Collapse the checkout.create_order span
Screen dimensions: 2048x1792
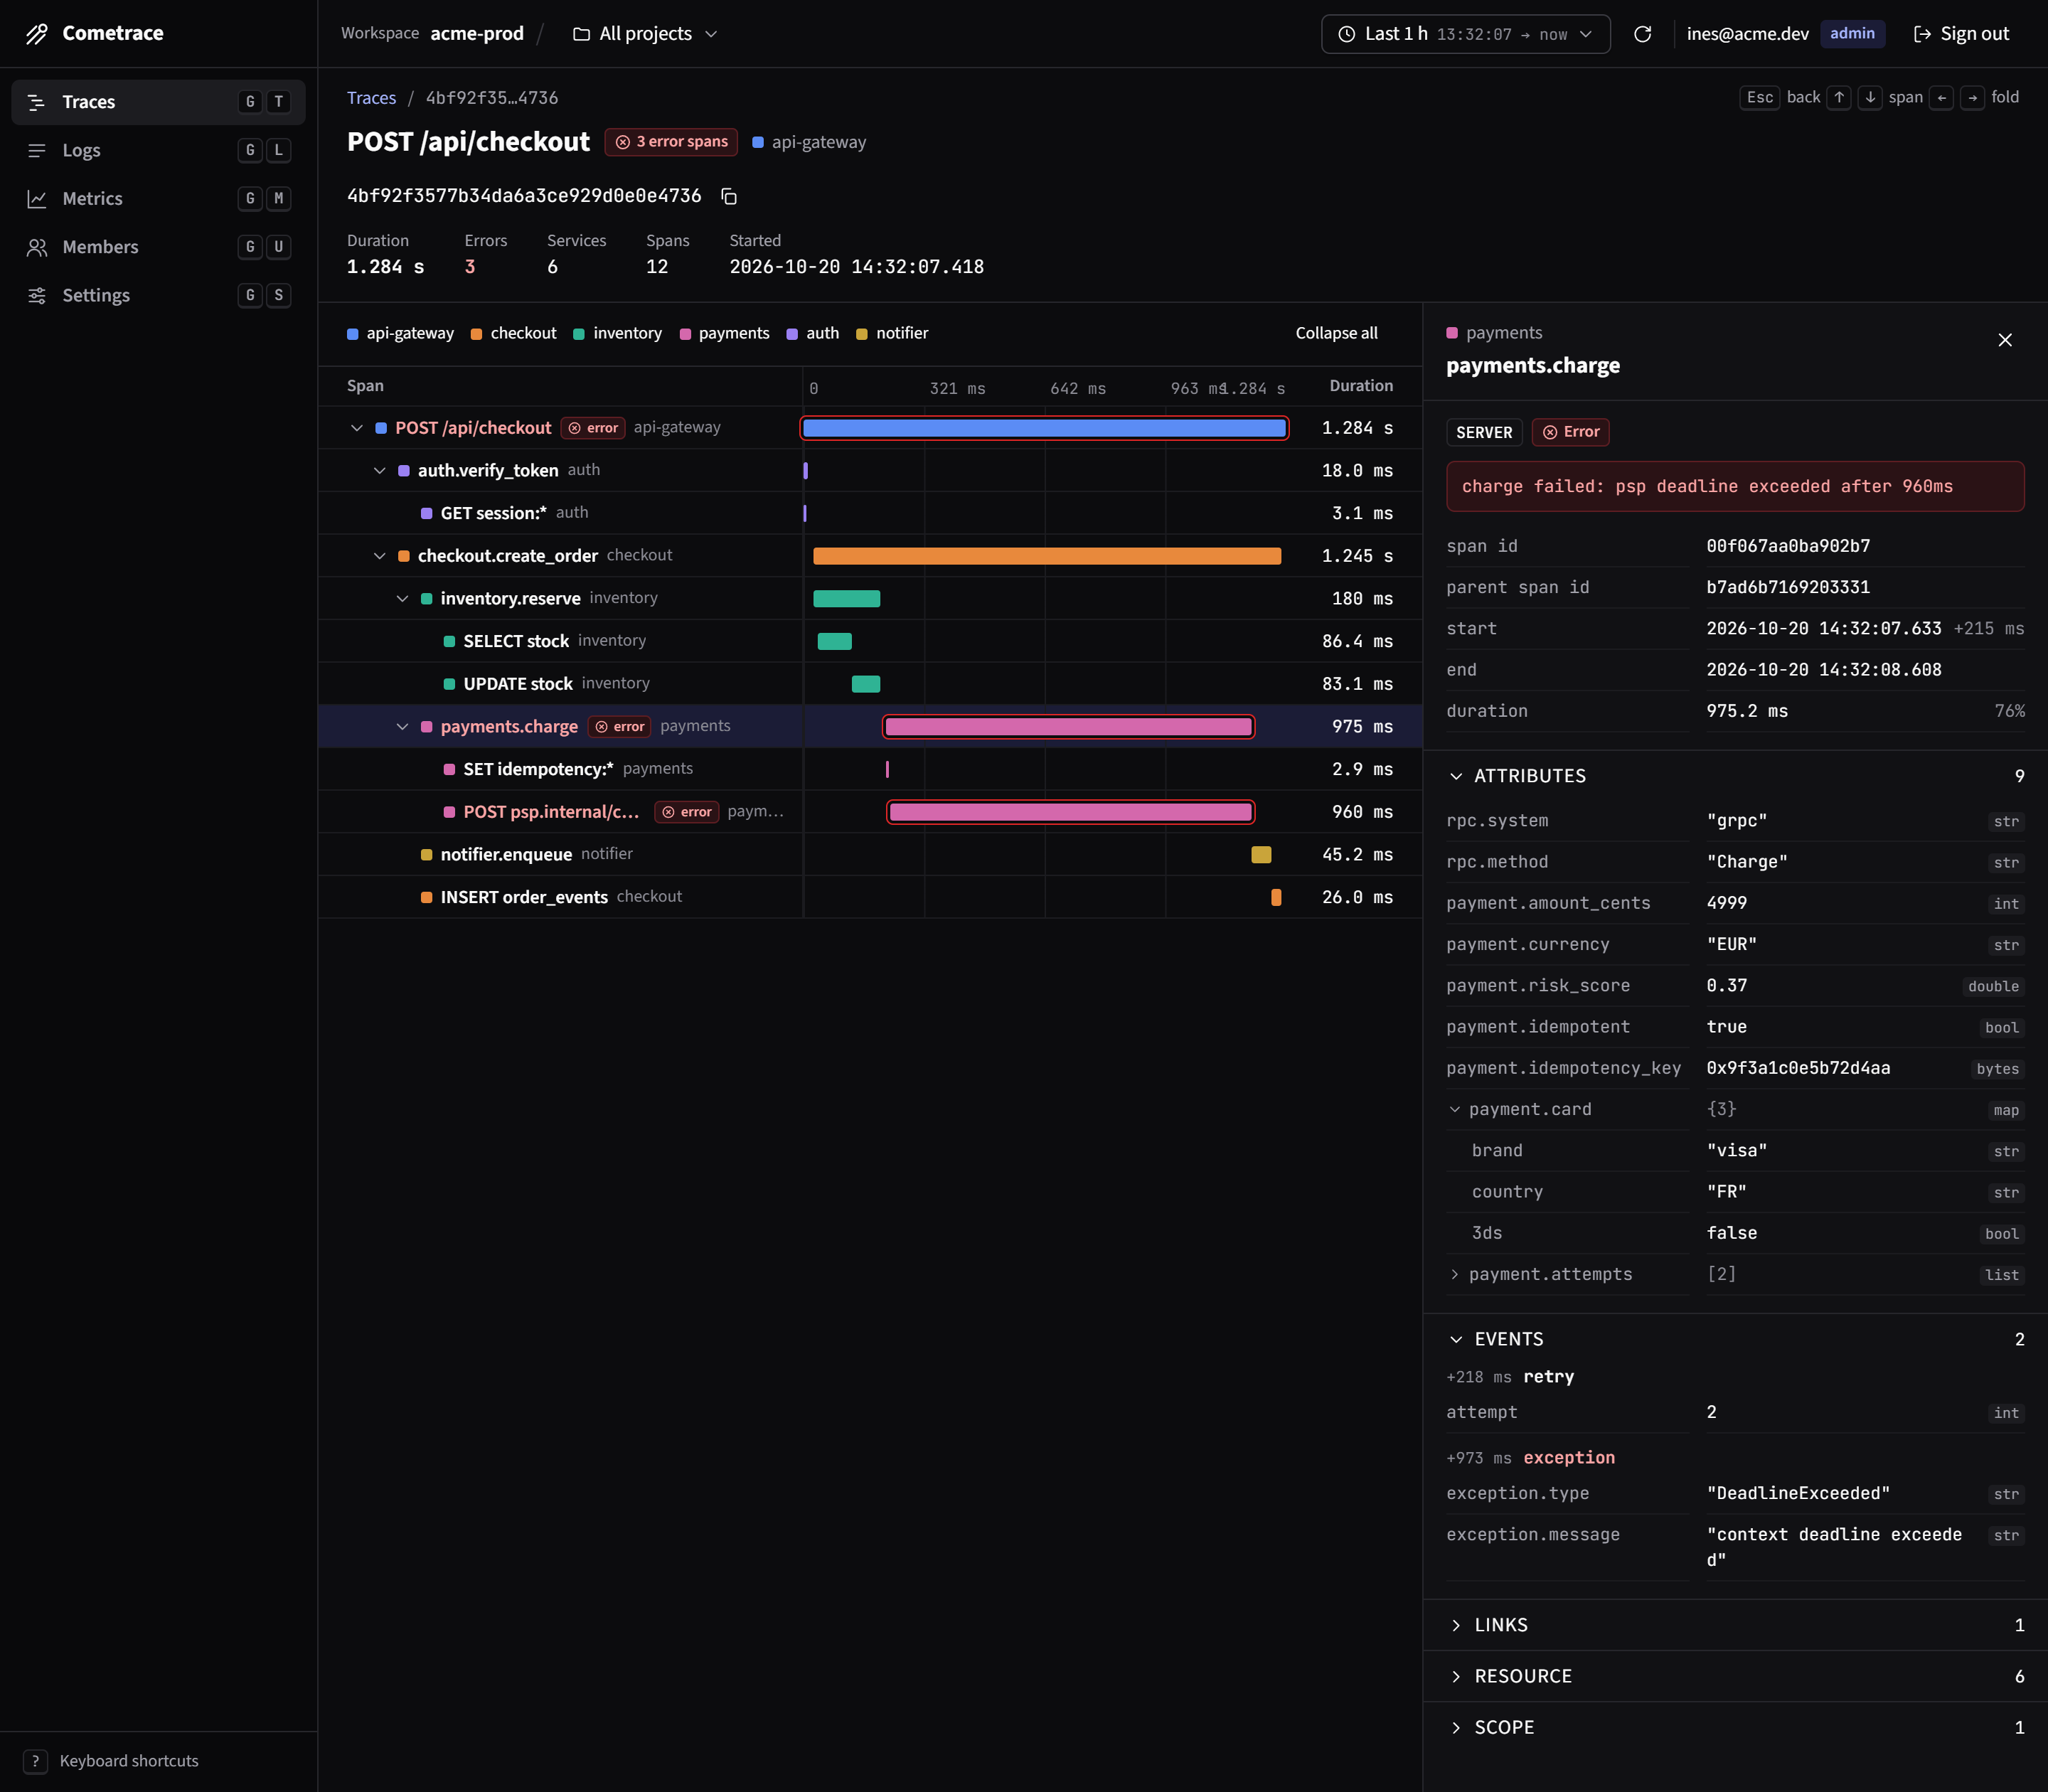tap(380, 556)
